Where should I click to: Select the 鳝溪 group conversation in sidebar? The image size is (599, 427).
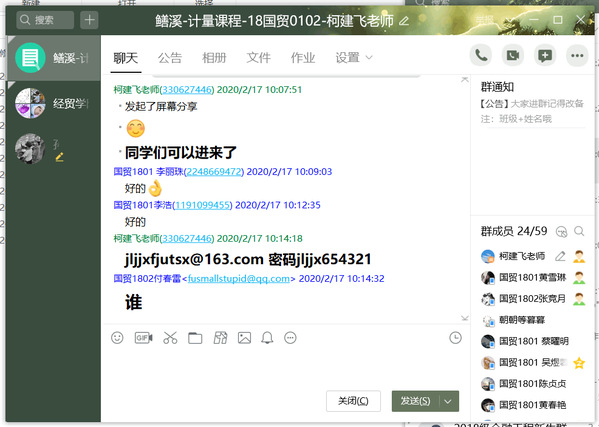(x=53, y=58)
